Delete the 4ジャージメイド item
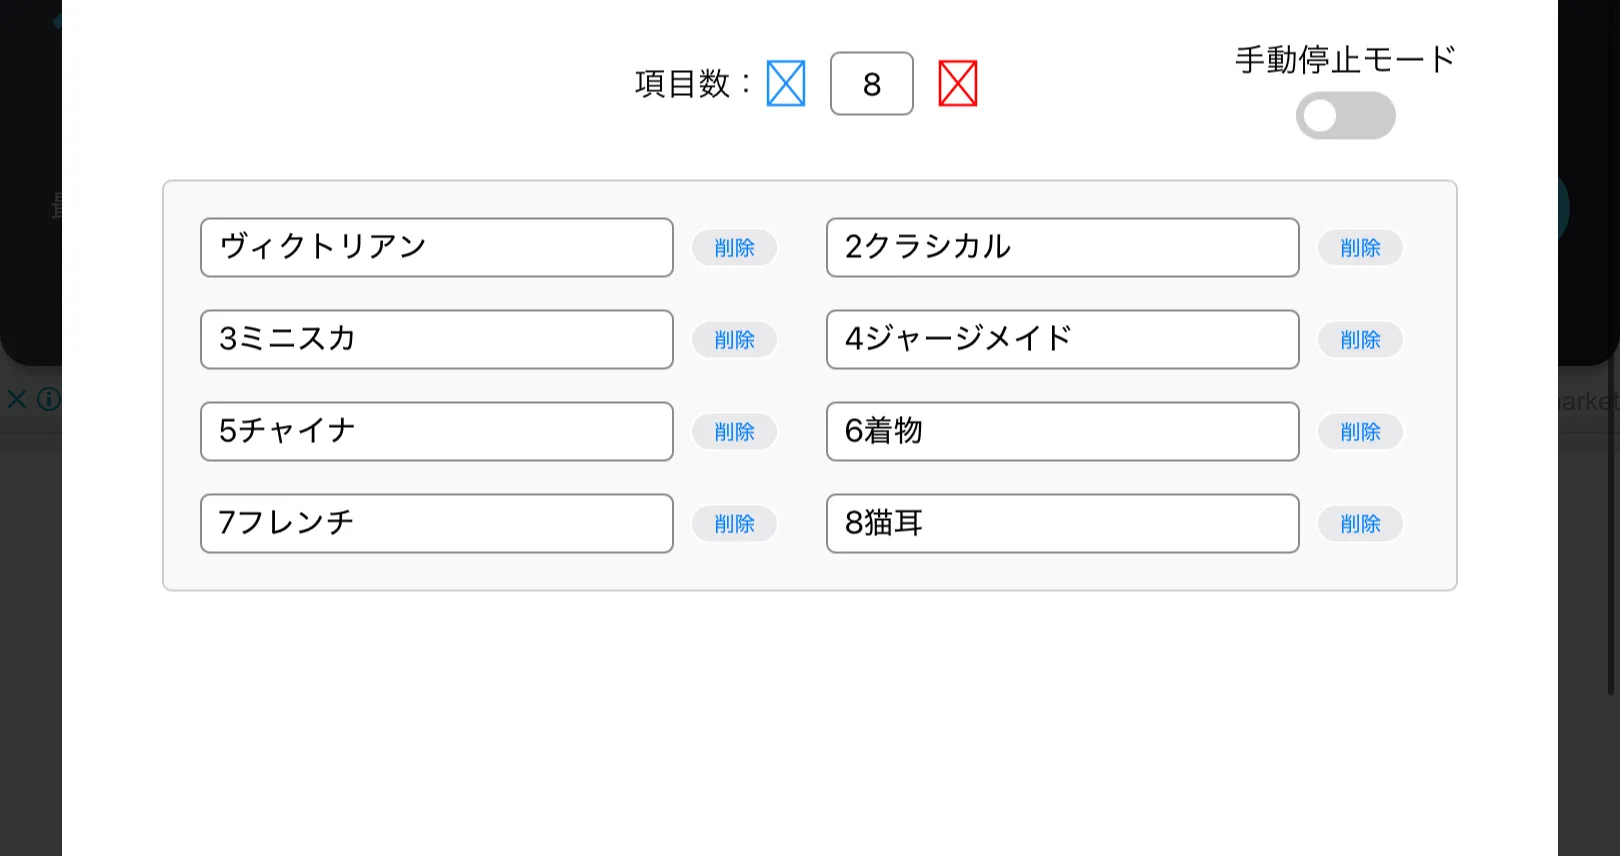This screenshot has height=856, width=1620. pyautogui.click(x=1360, y=340)
